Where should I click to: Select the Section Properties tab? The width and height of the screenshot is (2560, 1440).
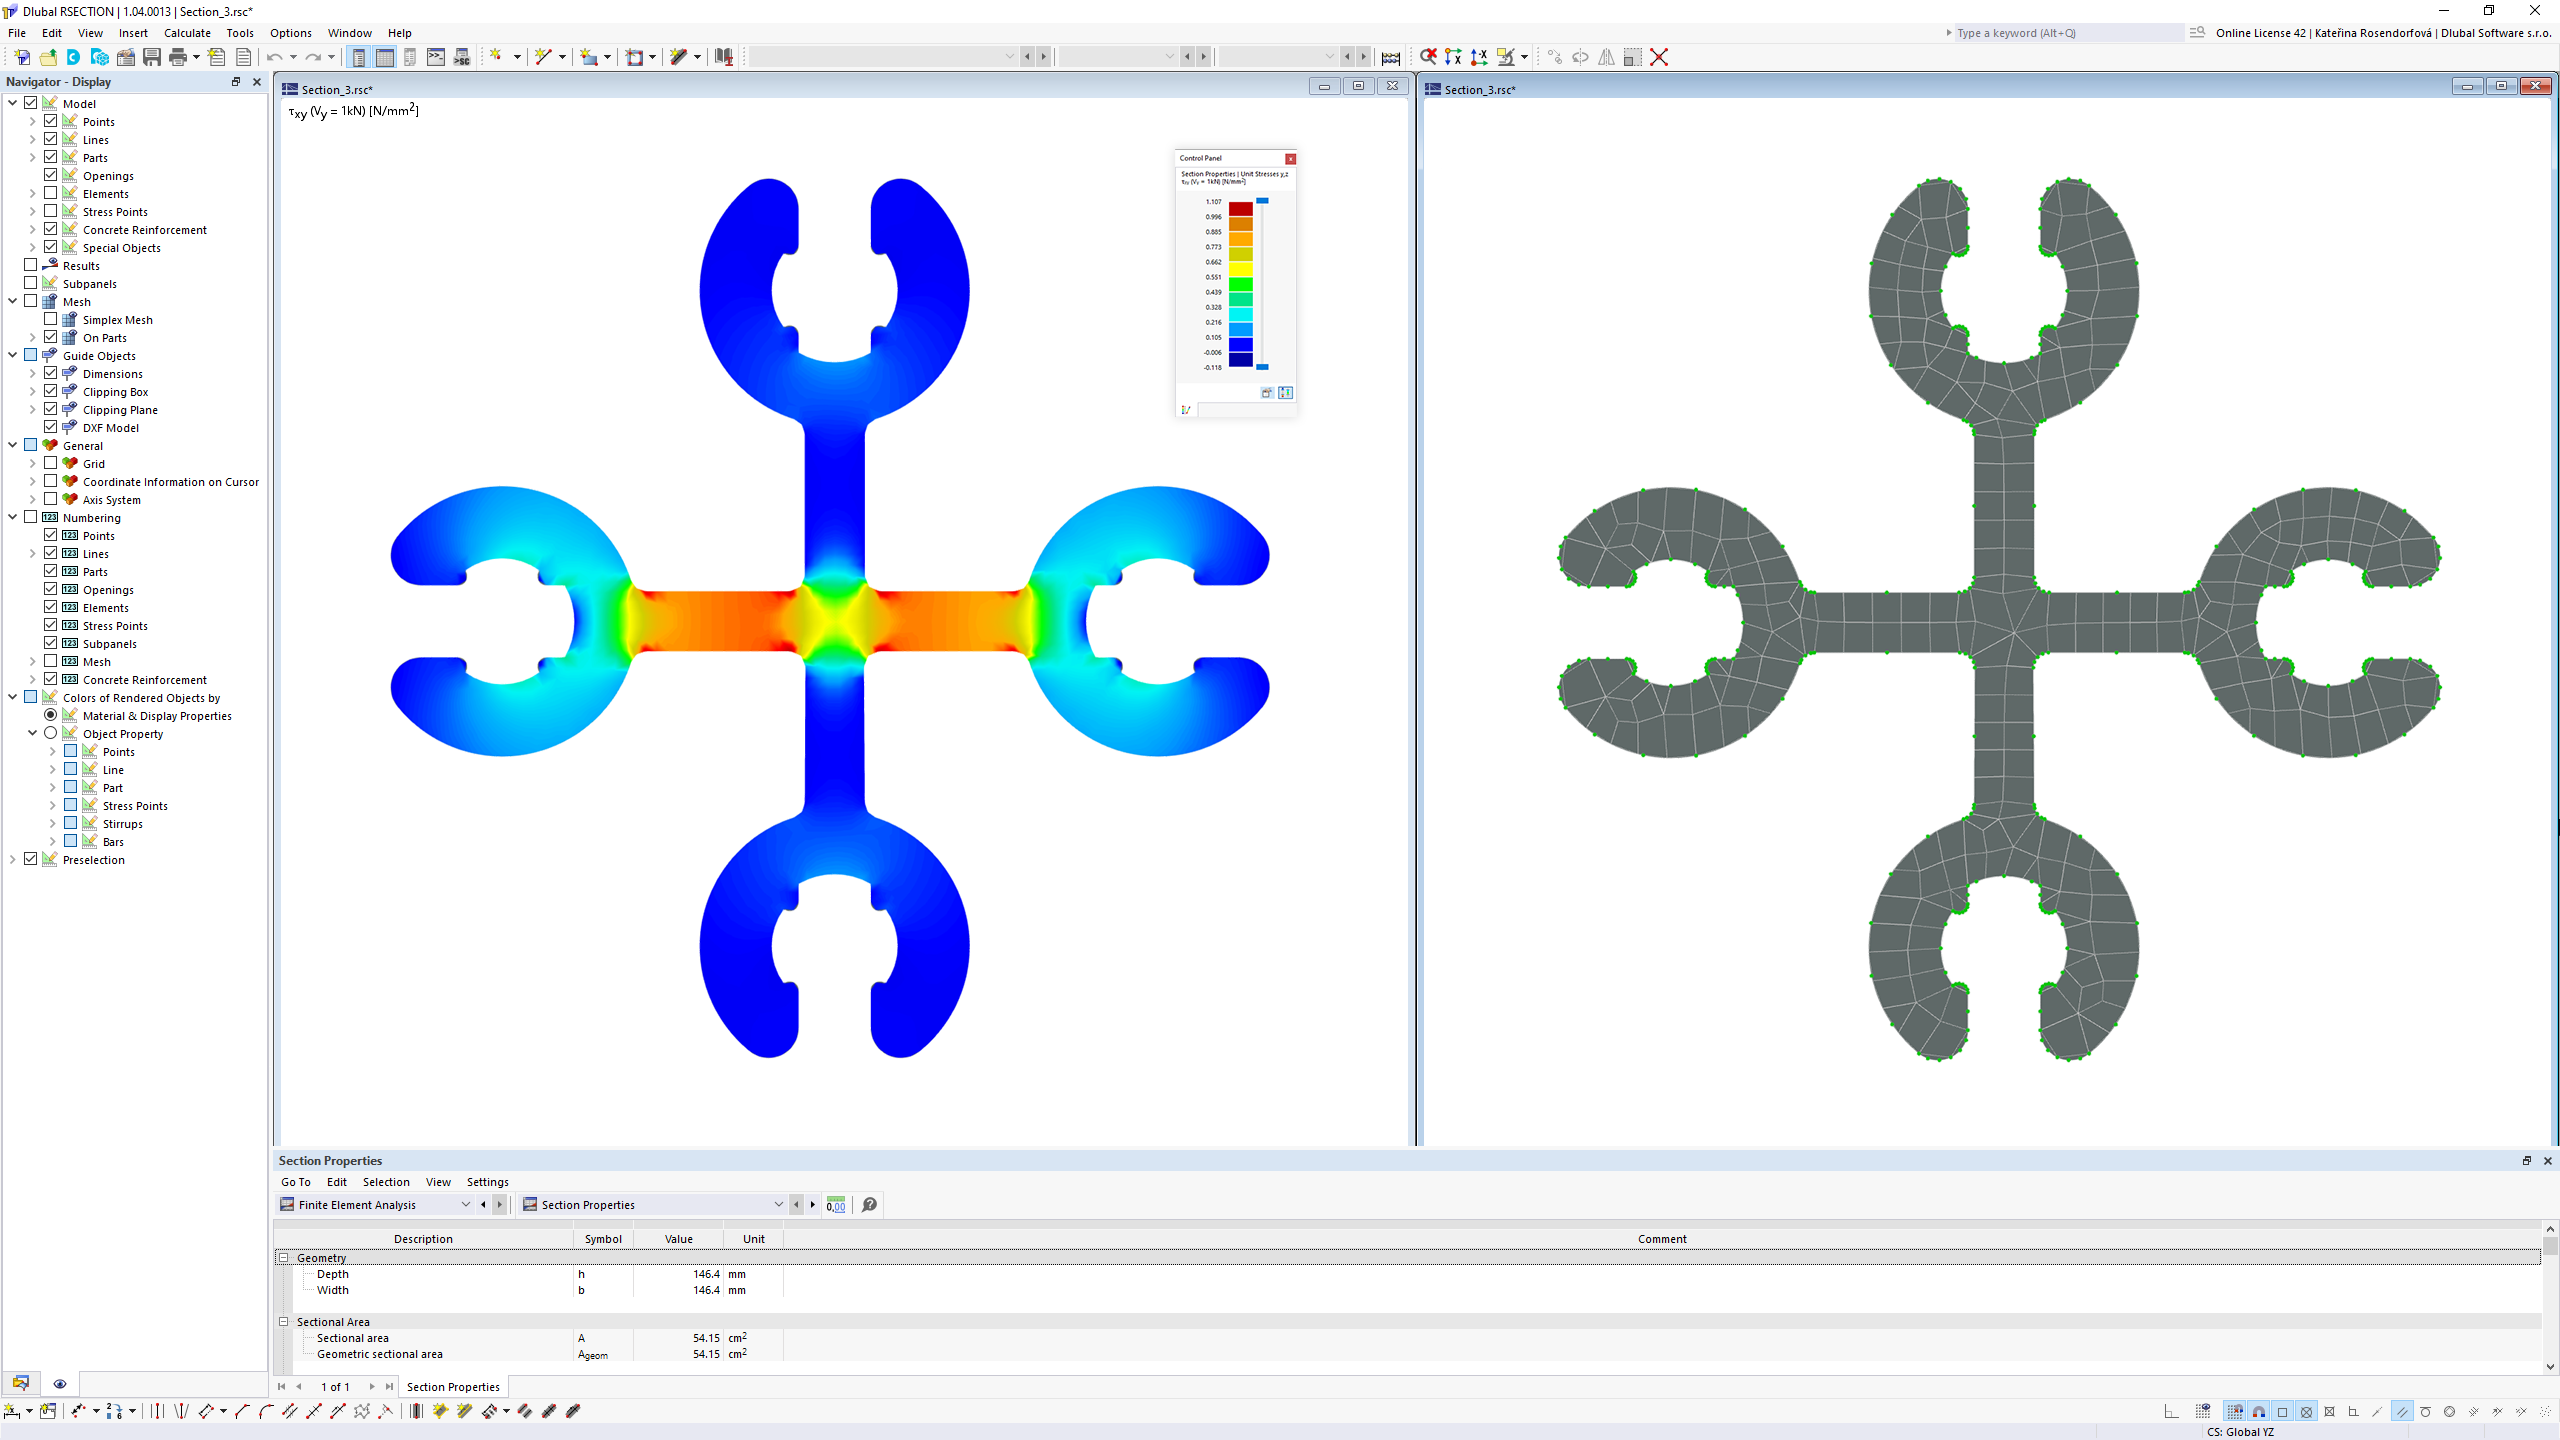tap(454, 1387)
